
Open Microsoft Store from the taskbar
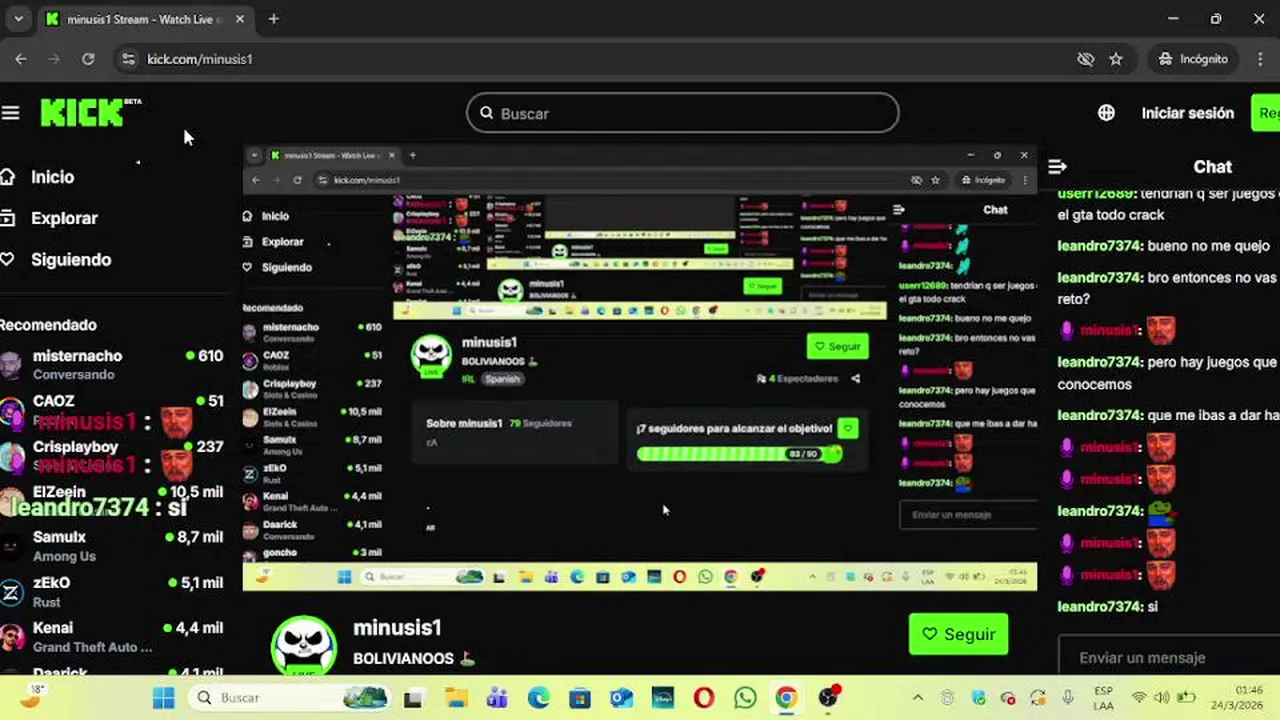pos(580,698)
